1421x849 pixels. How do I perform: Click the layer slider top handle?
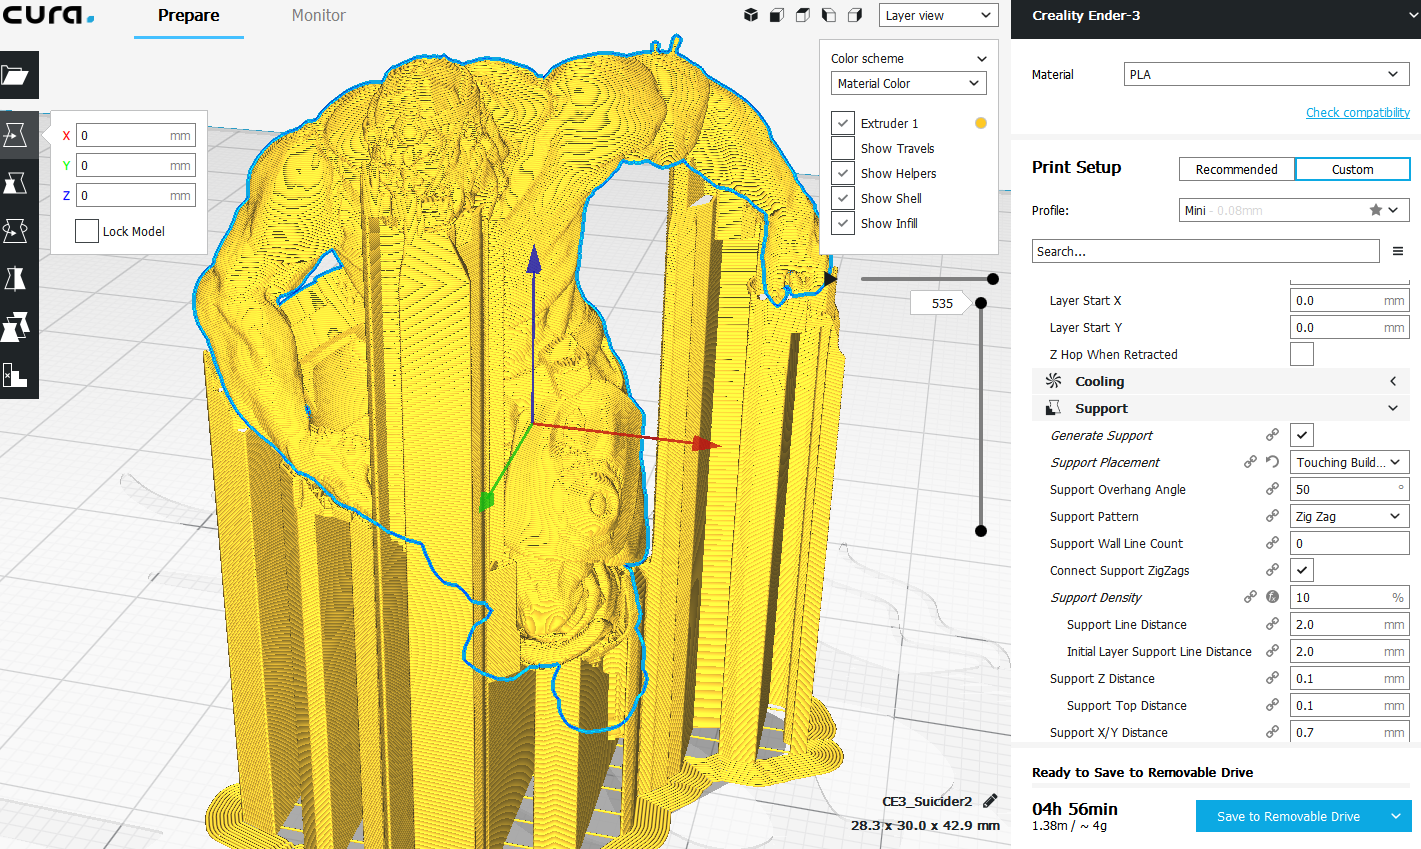(x=981, y=303)
